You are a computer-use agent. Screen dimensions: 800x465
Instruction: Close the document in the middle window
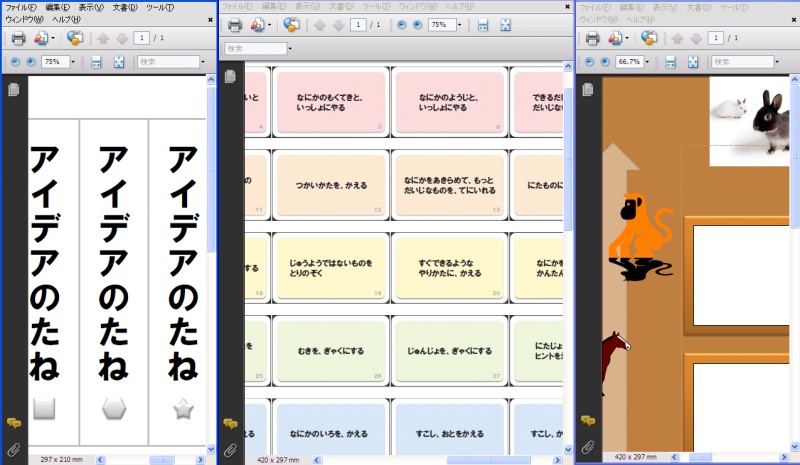(567, 7)
